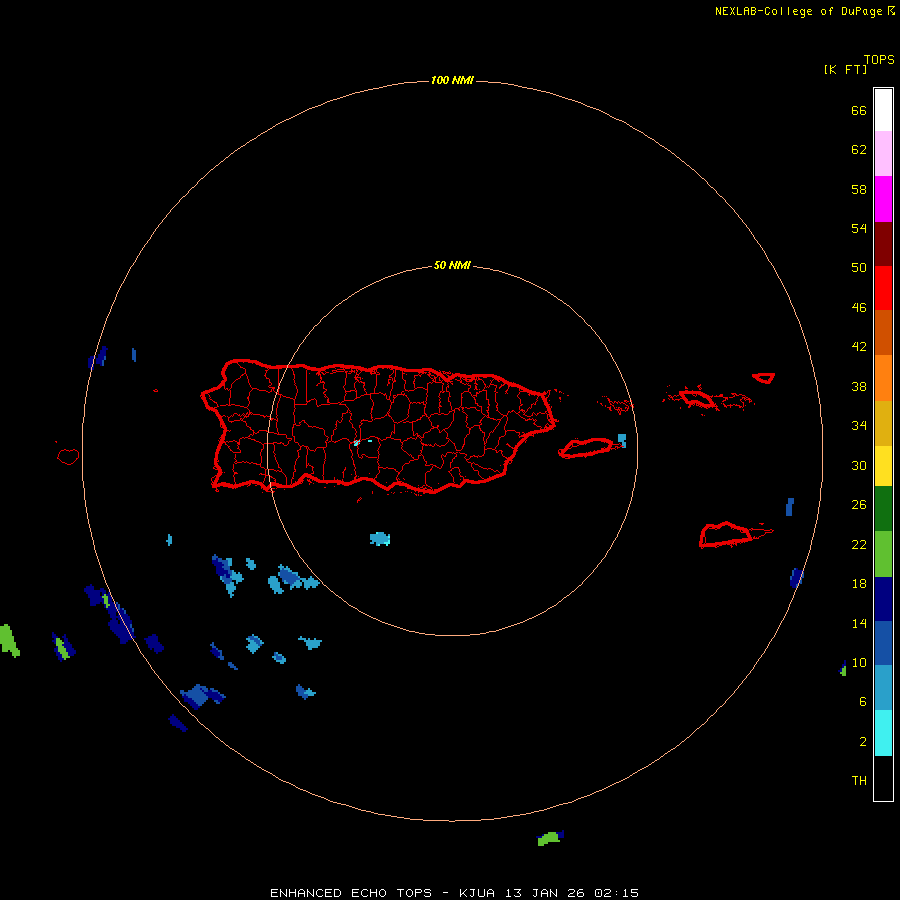Click the green echo below the 100 NMI ring
Image resolution: width=900 pixels, height=900 pixels.
click(549, 839)
